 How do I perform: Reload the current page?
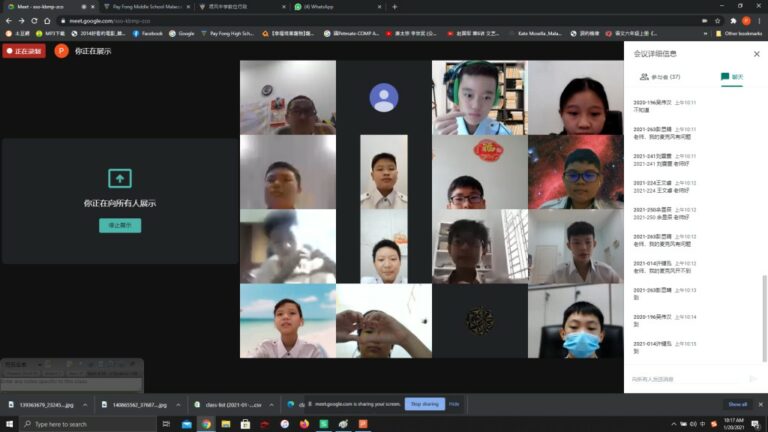point(34,21)
